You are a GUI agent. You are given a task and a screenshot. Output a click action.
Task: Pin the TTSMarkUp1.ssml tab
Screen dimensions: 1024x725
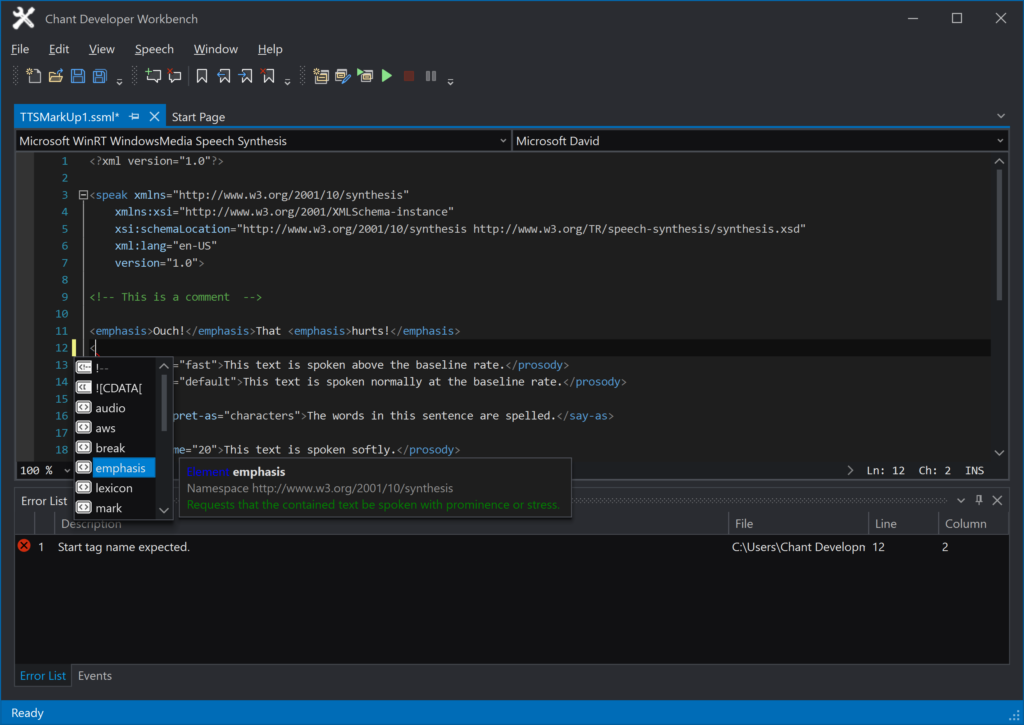coord(135,116)
